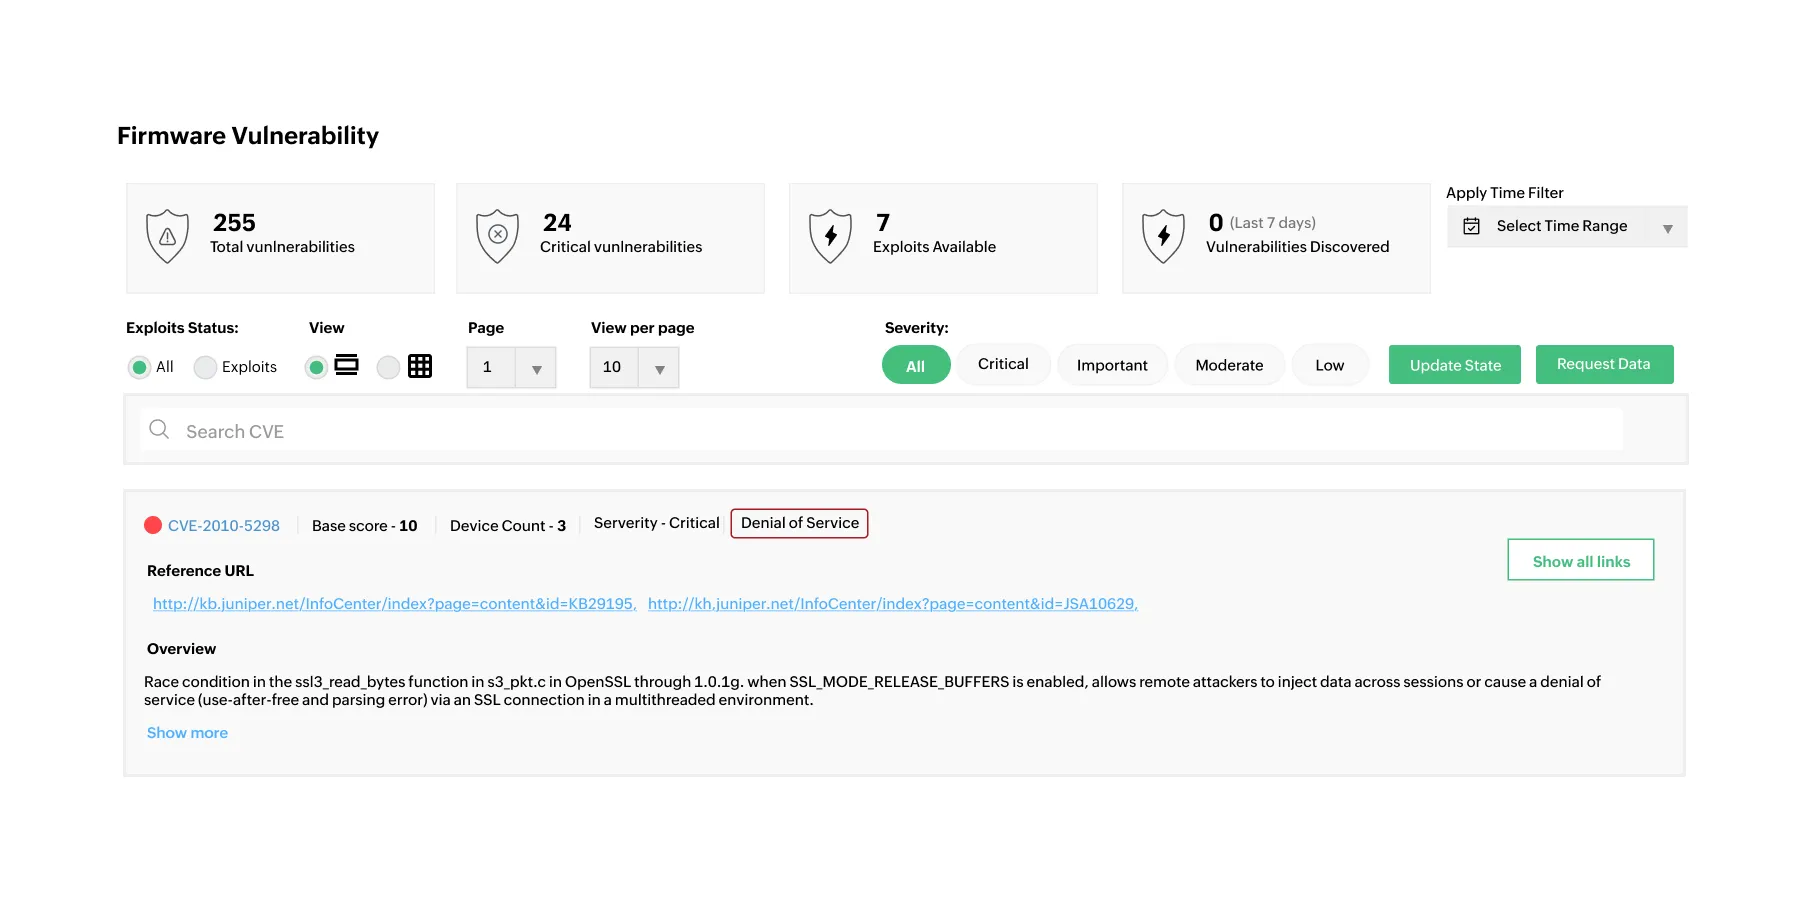
Task: Click the Vulnerabilities Discovered shield icon
Action: (1163, 237)
